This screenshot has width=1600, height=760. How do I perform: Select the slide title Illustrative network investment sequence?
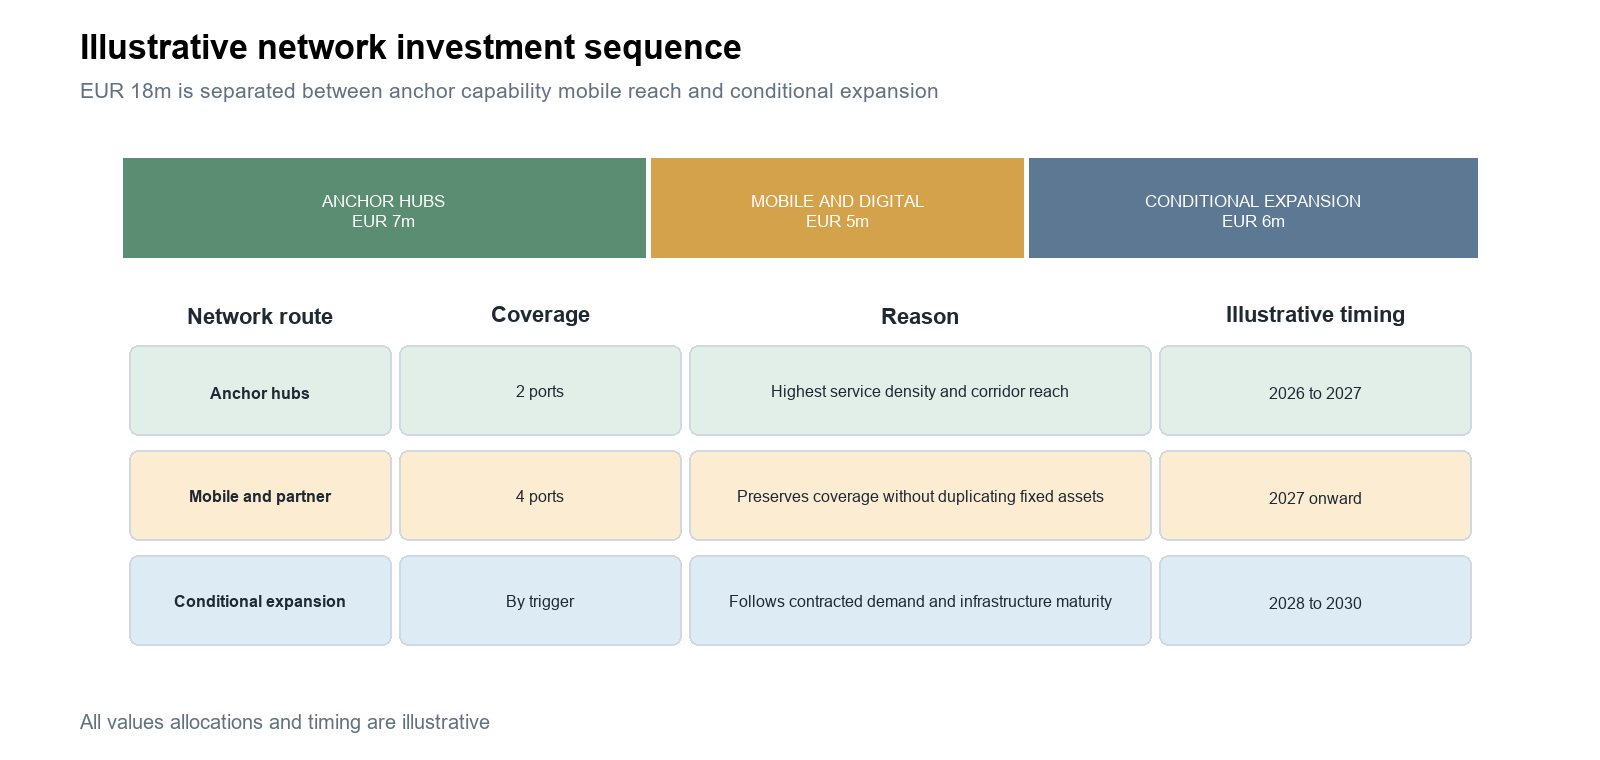tap(410, 47)
